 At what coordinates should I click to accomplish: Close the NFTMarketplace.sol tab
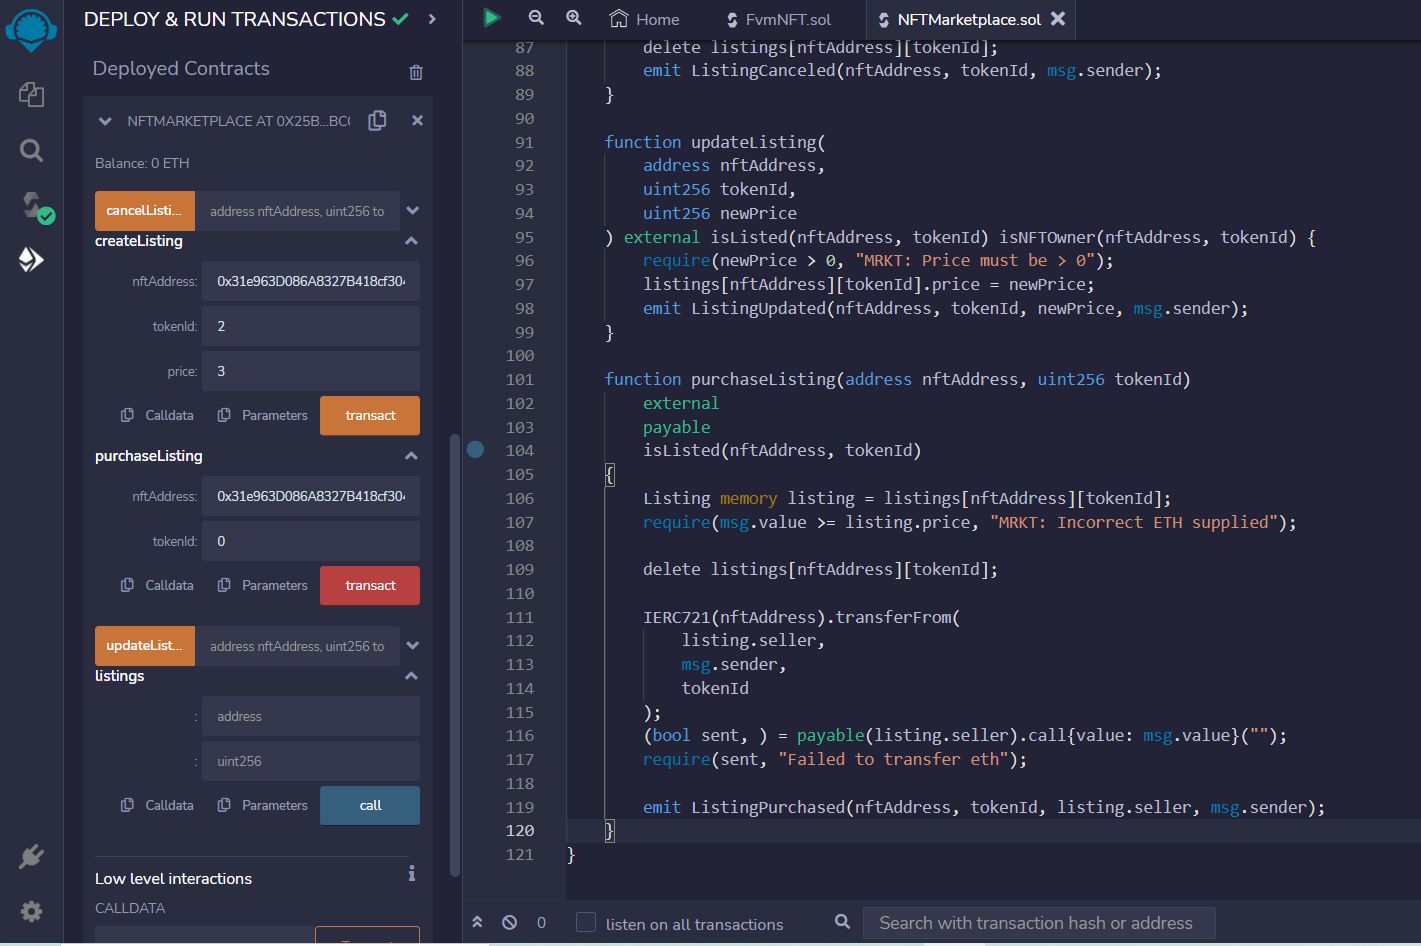pyautogui.click(x=1058, y=18)
